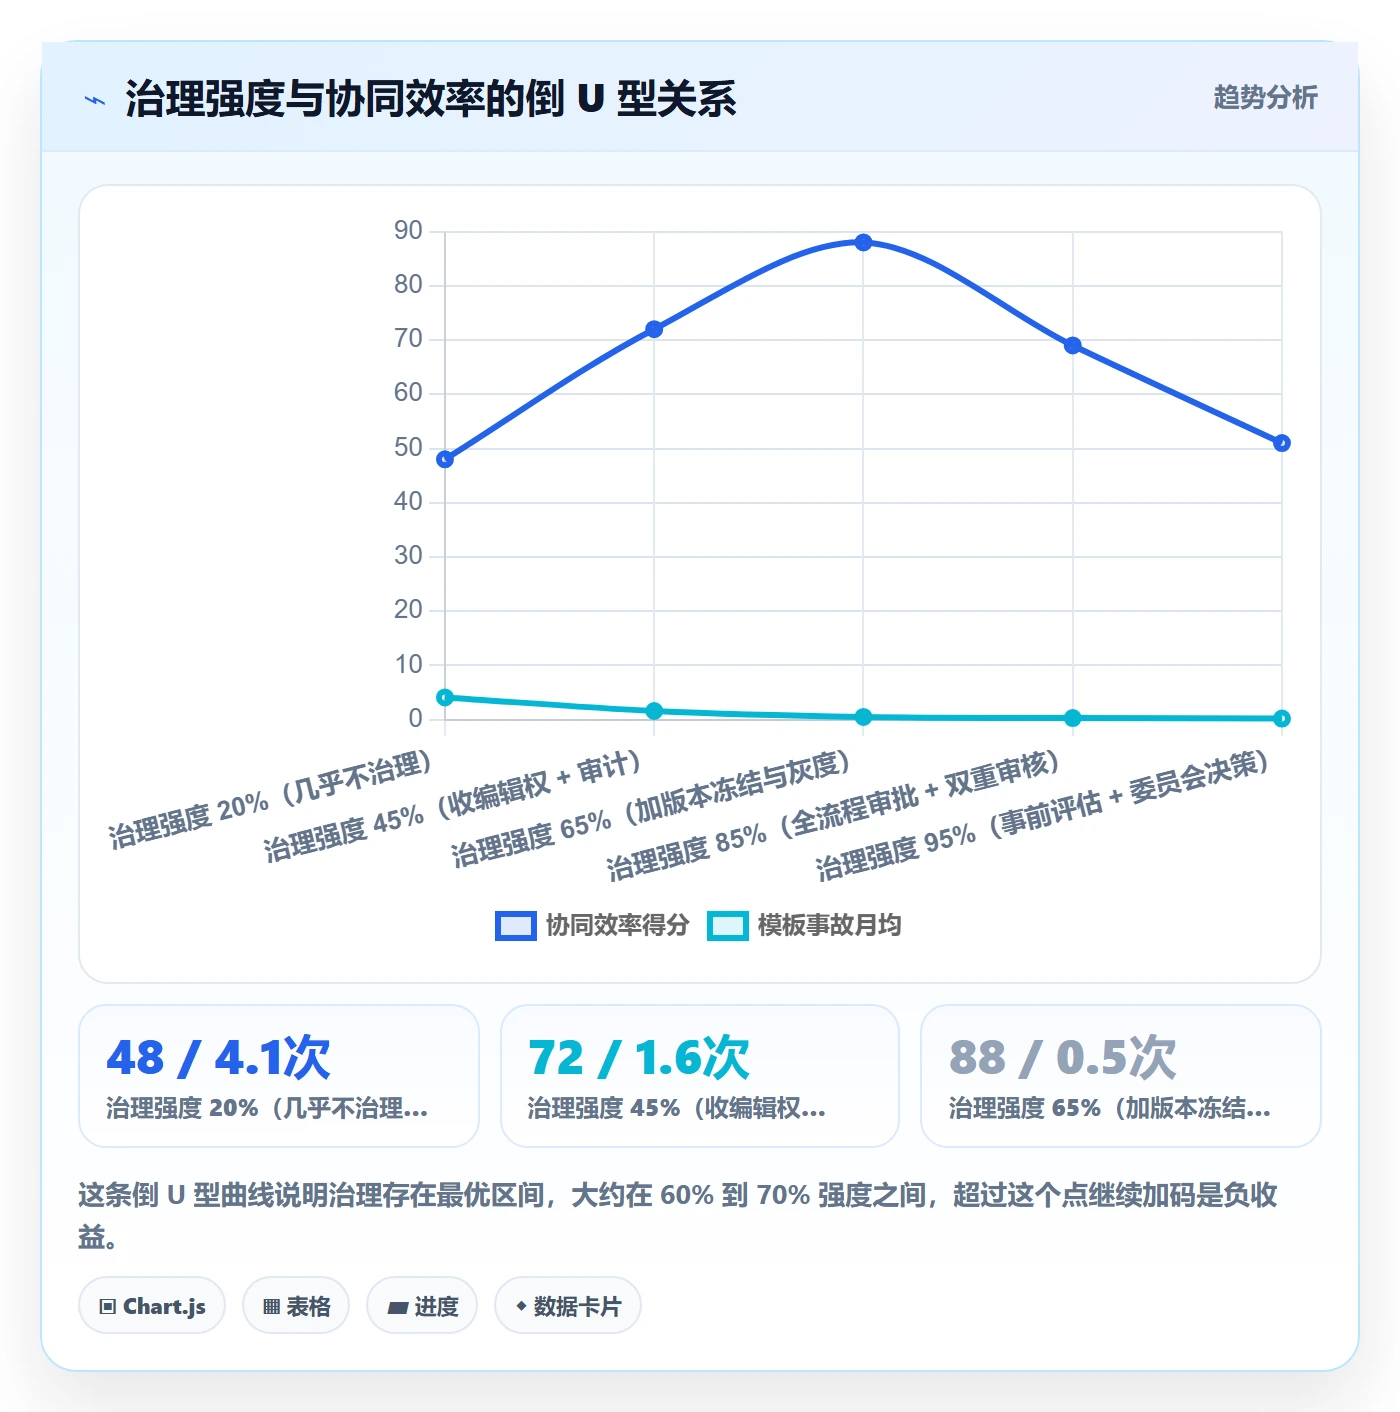This screenshot has height=1412, width=1400.
Task: Click the summary paragraph about 最优区间
Action: (x=678, y=1215)
